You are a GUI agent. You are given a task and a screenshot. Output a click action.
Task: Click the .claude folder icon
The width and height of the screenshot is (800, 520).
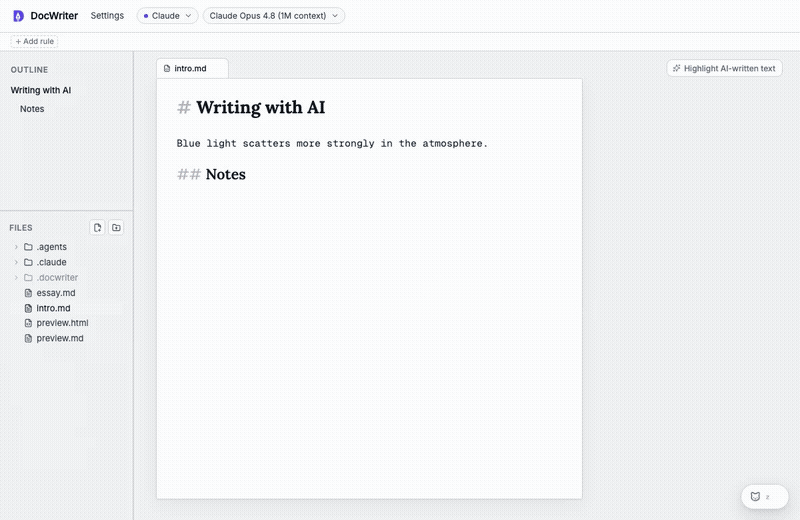coord(29,262)
